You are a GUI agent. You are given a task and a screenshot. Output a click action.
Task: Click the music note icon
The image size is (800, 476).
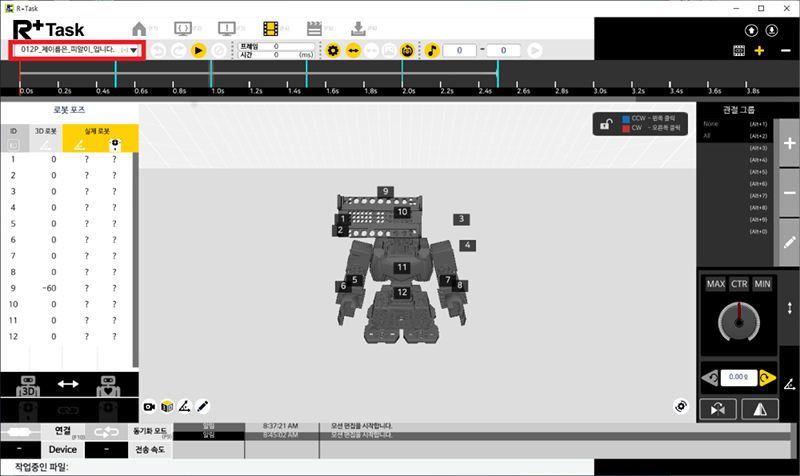(431, 49)
